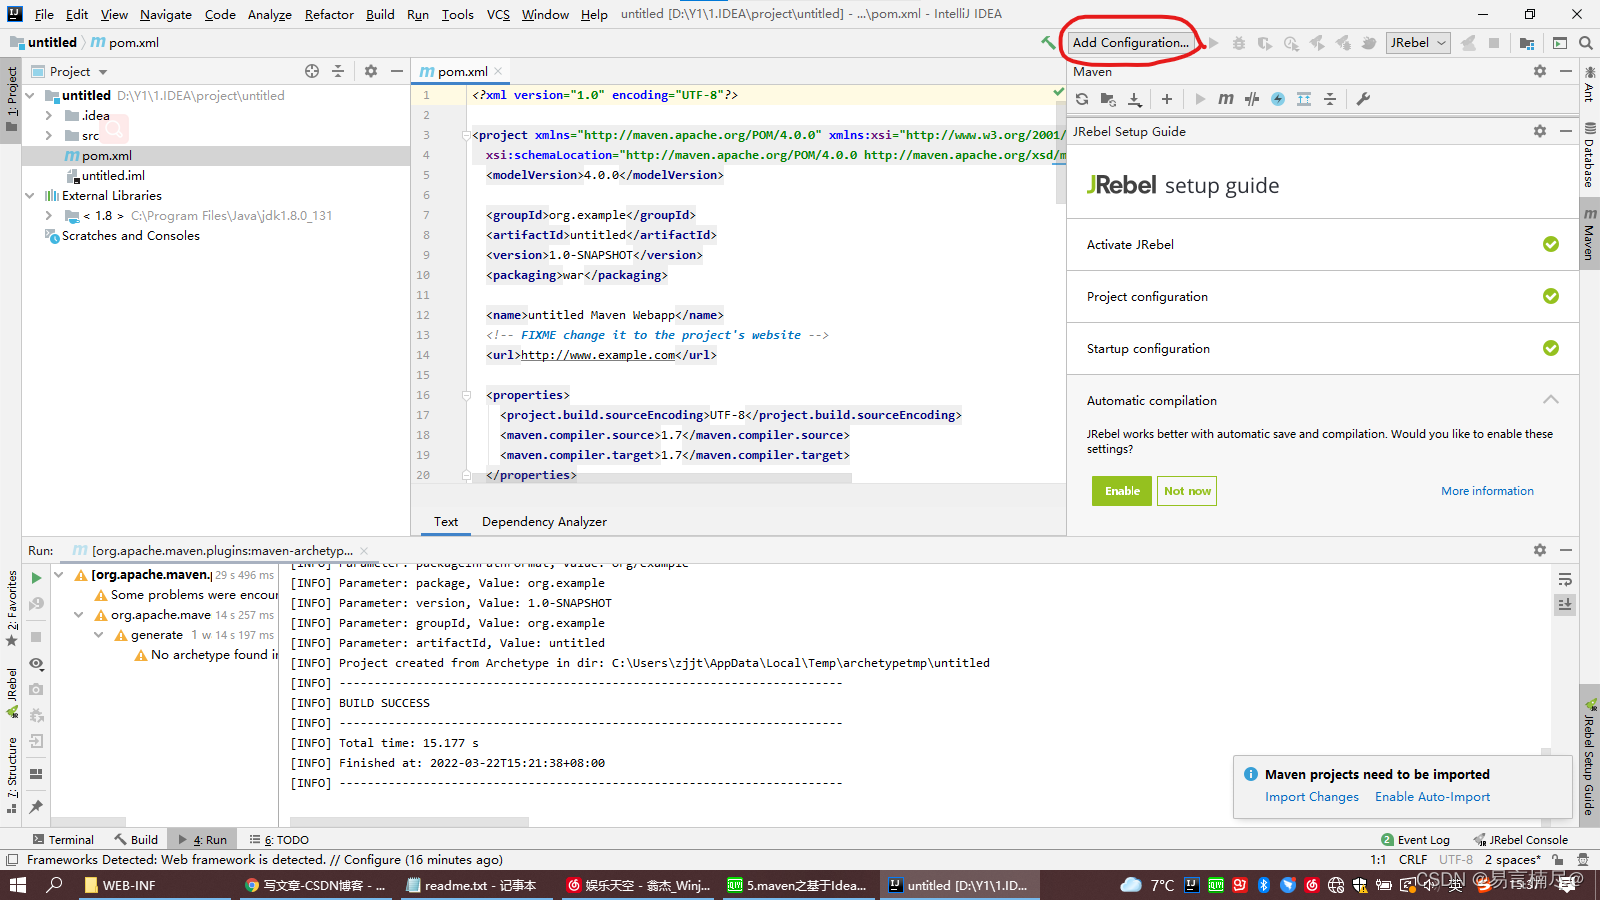Collapse org.apache.maven root run node
The width and height of the screenshot is (1600, 900).
[x=59, y=575]
